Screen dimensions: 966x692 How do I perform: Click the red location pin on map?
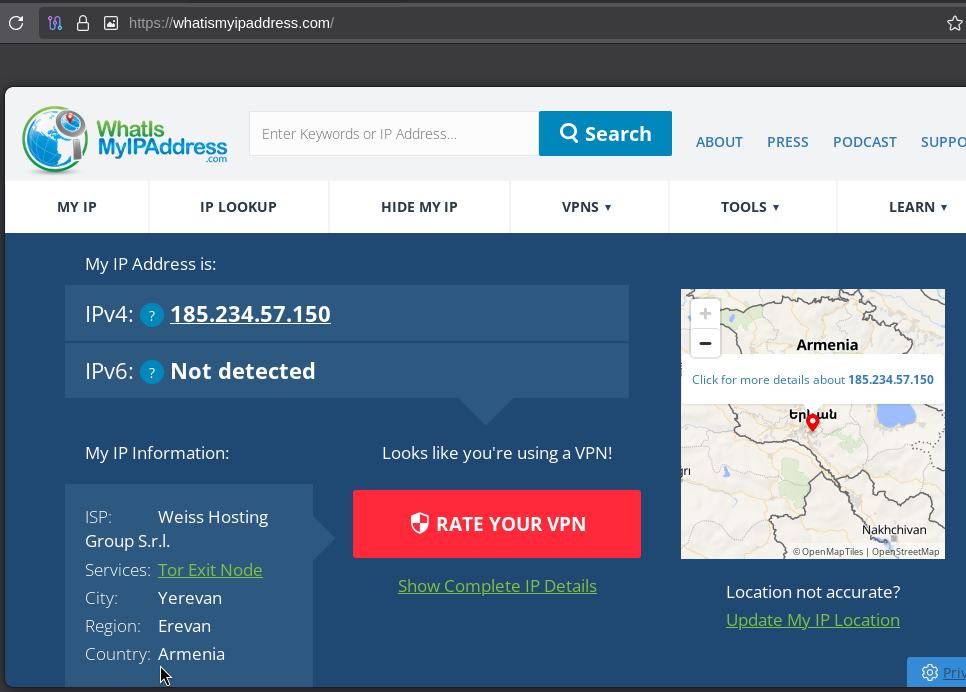click(812, 423)
